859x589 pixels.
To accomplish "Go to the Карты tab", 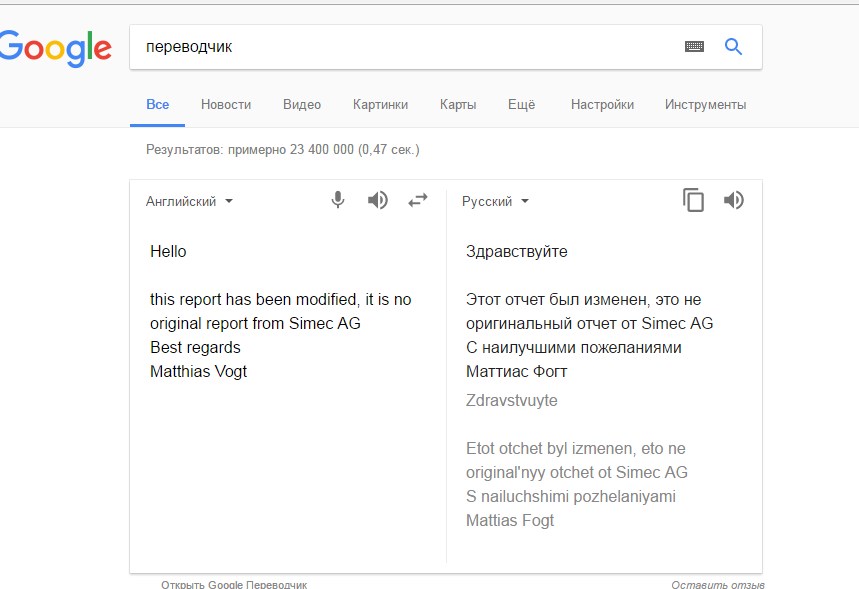I will (x=458, y=104).
